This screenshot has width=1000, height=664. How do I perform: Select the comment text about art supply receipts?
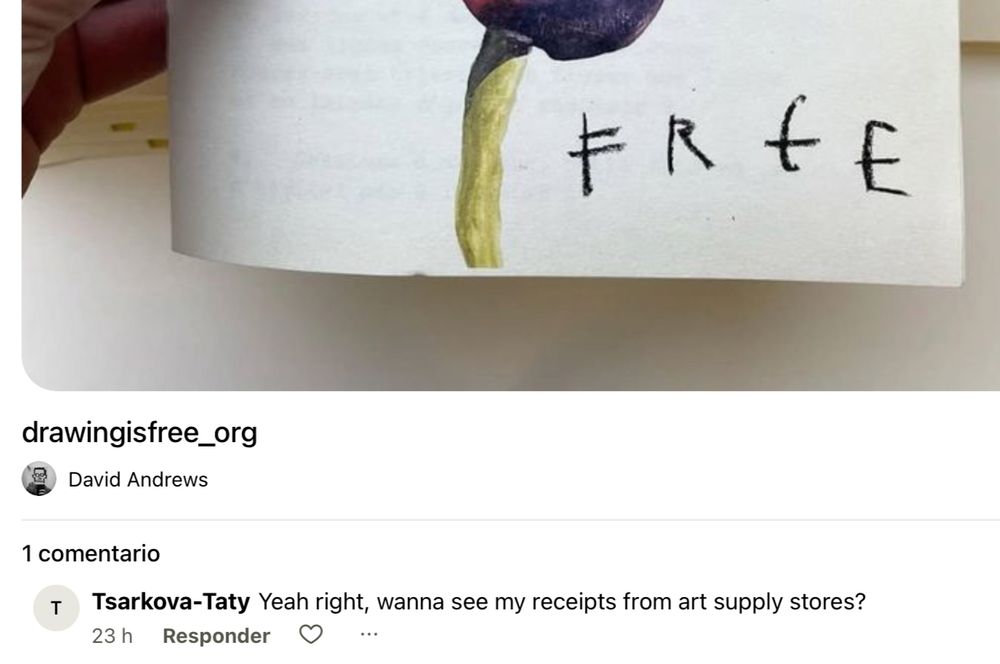pos(562,601)
